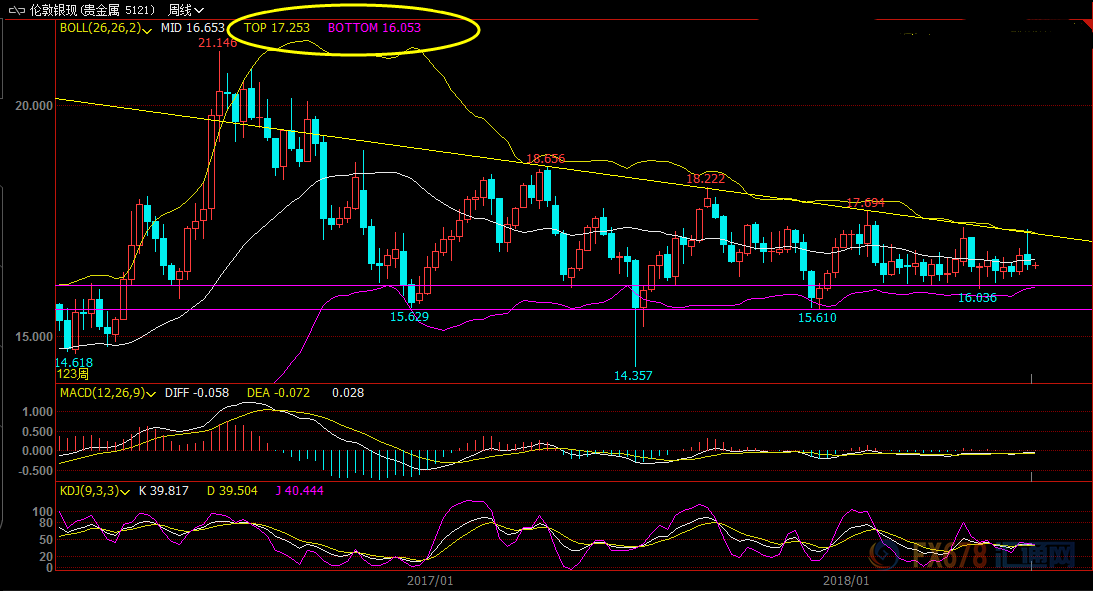Click the FX678 watermark logo
Image resolution: width=1093 pixels, height=591 pixels.
[x=994, y=553]
